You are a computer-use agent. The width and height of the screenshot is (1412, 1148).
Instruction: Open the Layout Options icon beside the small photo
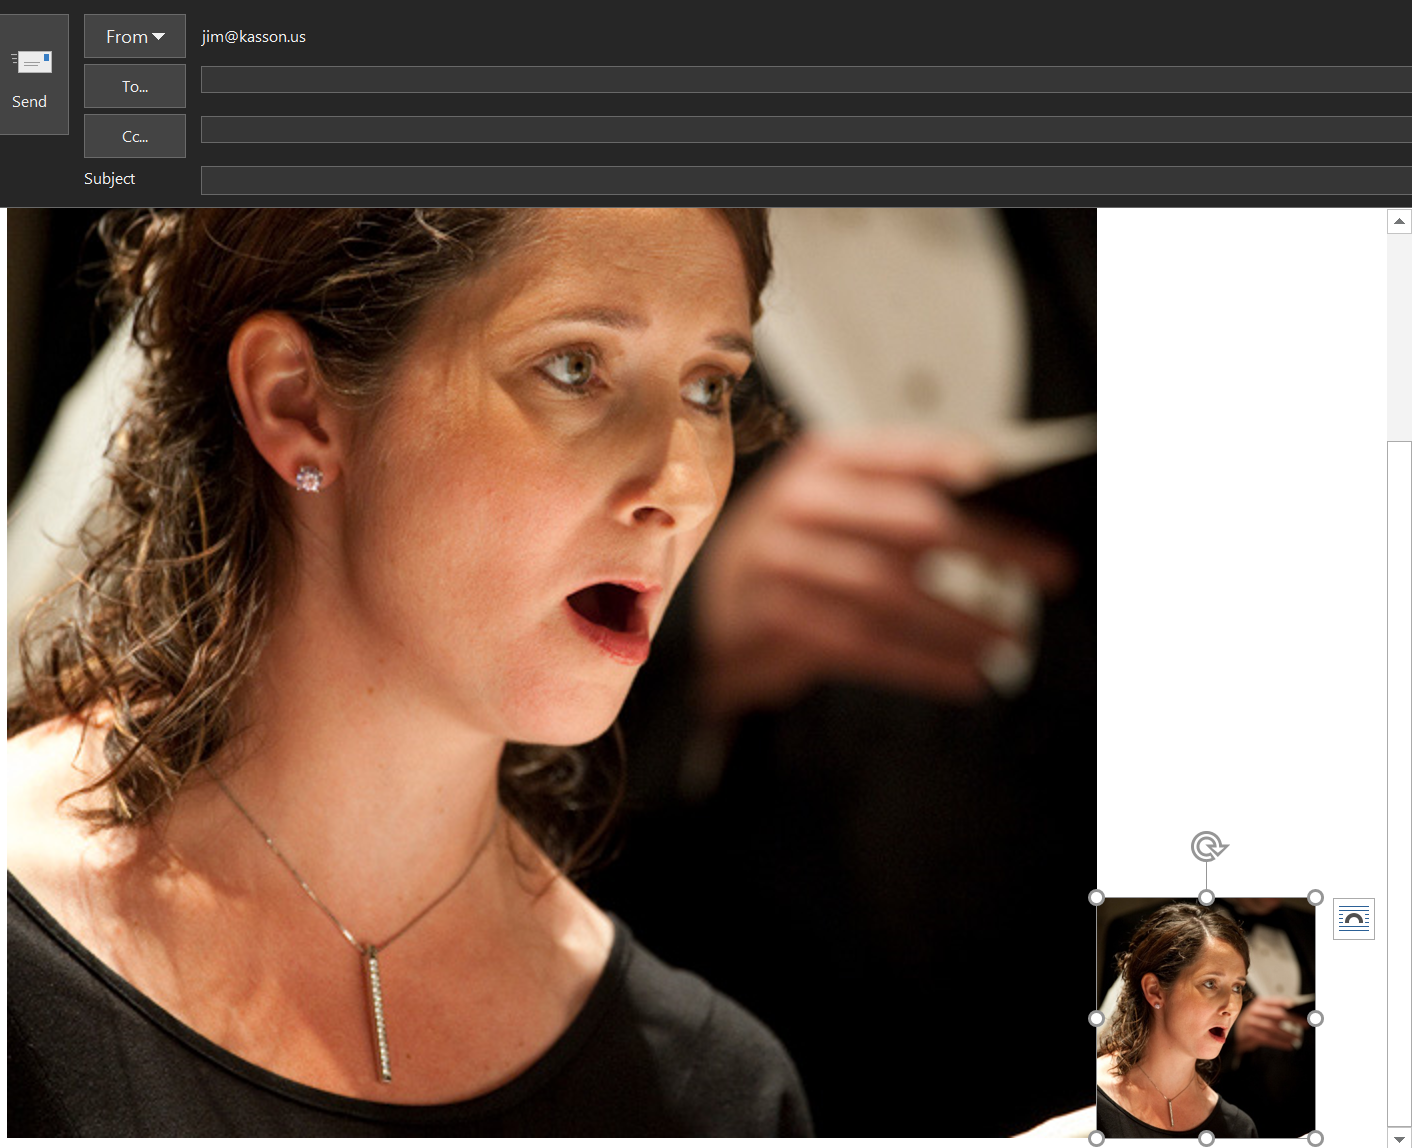coord(1354,919)
